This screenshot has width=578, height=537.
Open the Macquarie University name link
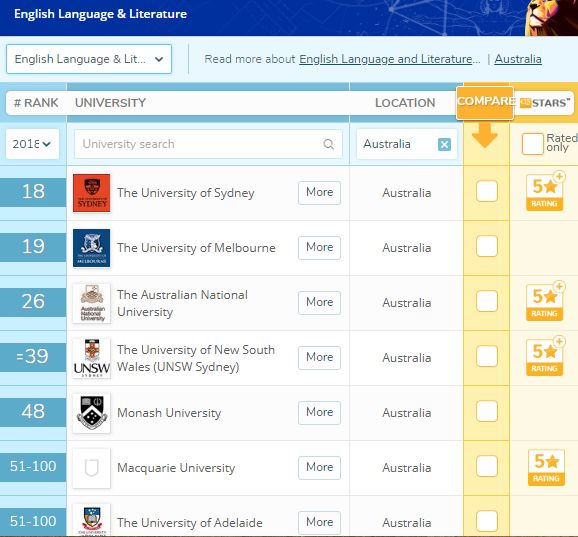176,468
